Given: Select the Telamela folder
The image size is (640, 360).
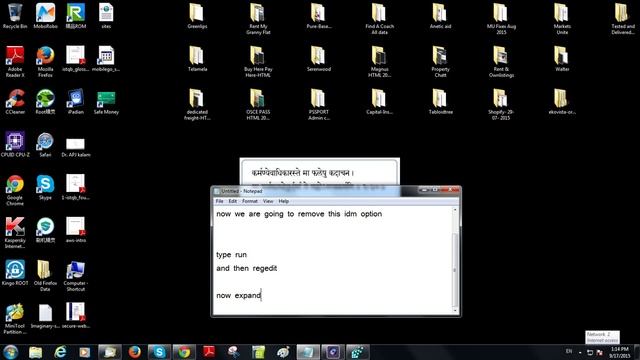Looking at the screenshot, I should (x=197, y=59).
